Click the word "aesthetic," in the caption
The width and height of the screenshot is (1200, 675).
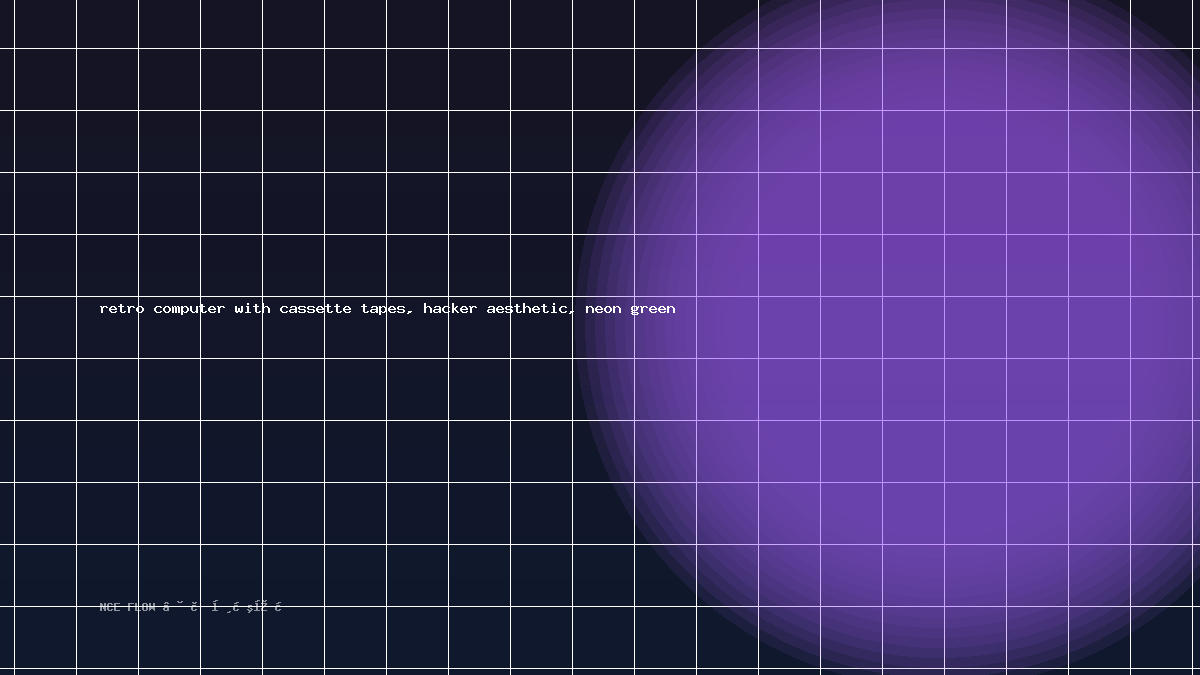coord(531,309)
